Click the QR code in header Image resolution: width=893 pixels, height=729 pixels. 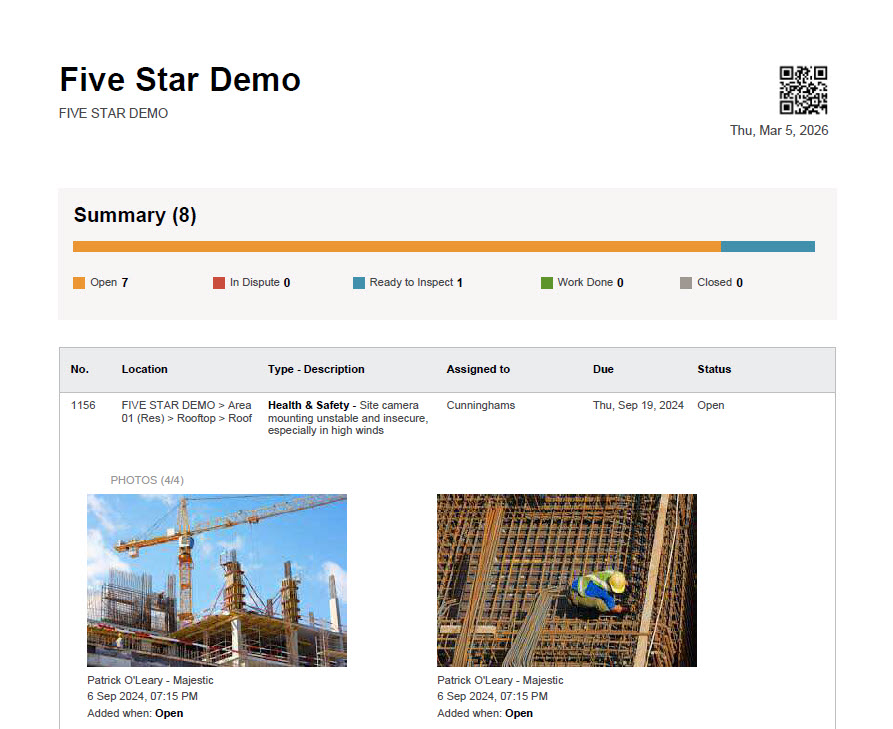pos(803,90)
